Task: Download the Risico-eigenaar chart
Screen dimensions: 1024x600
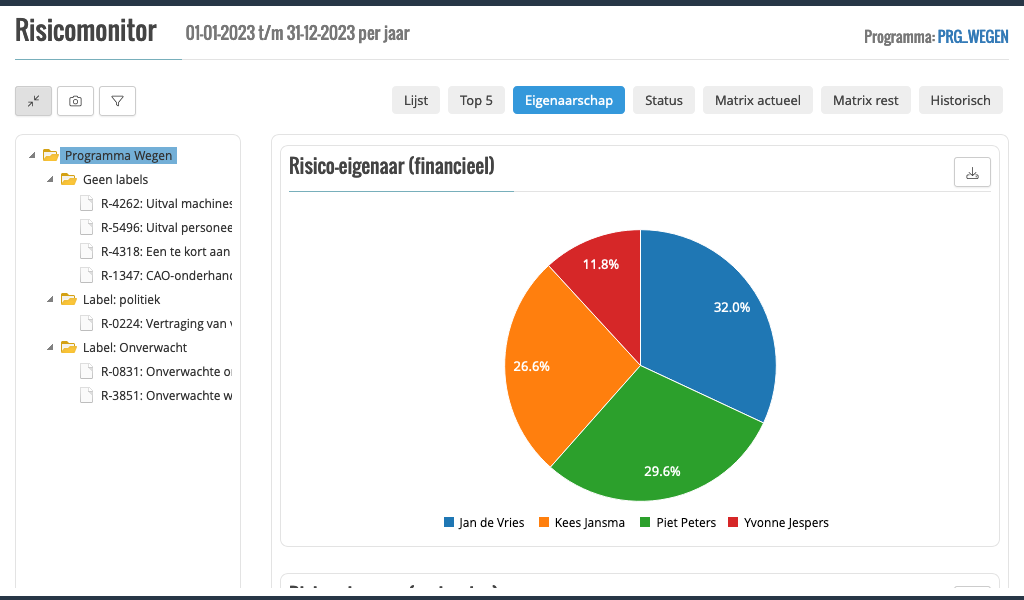Action: tap(971, 172)
